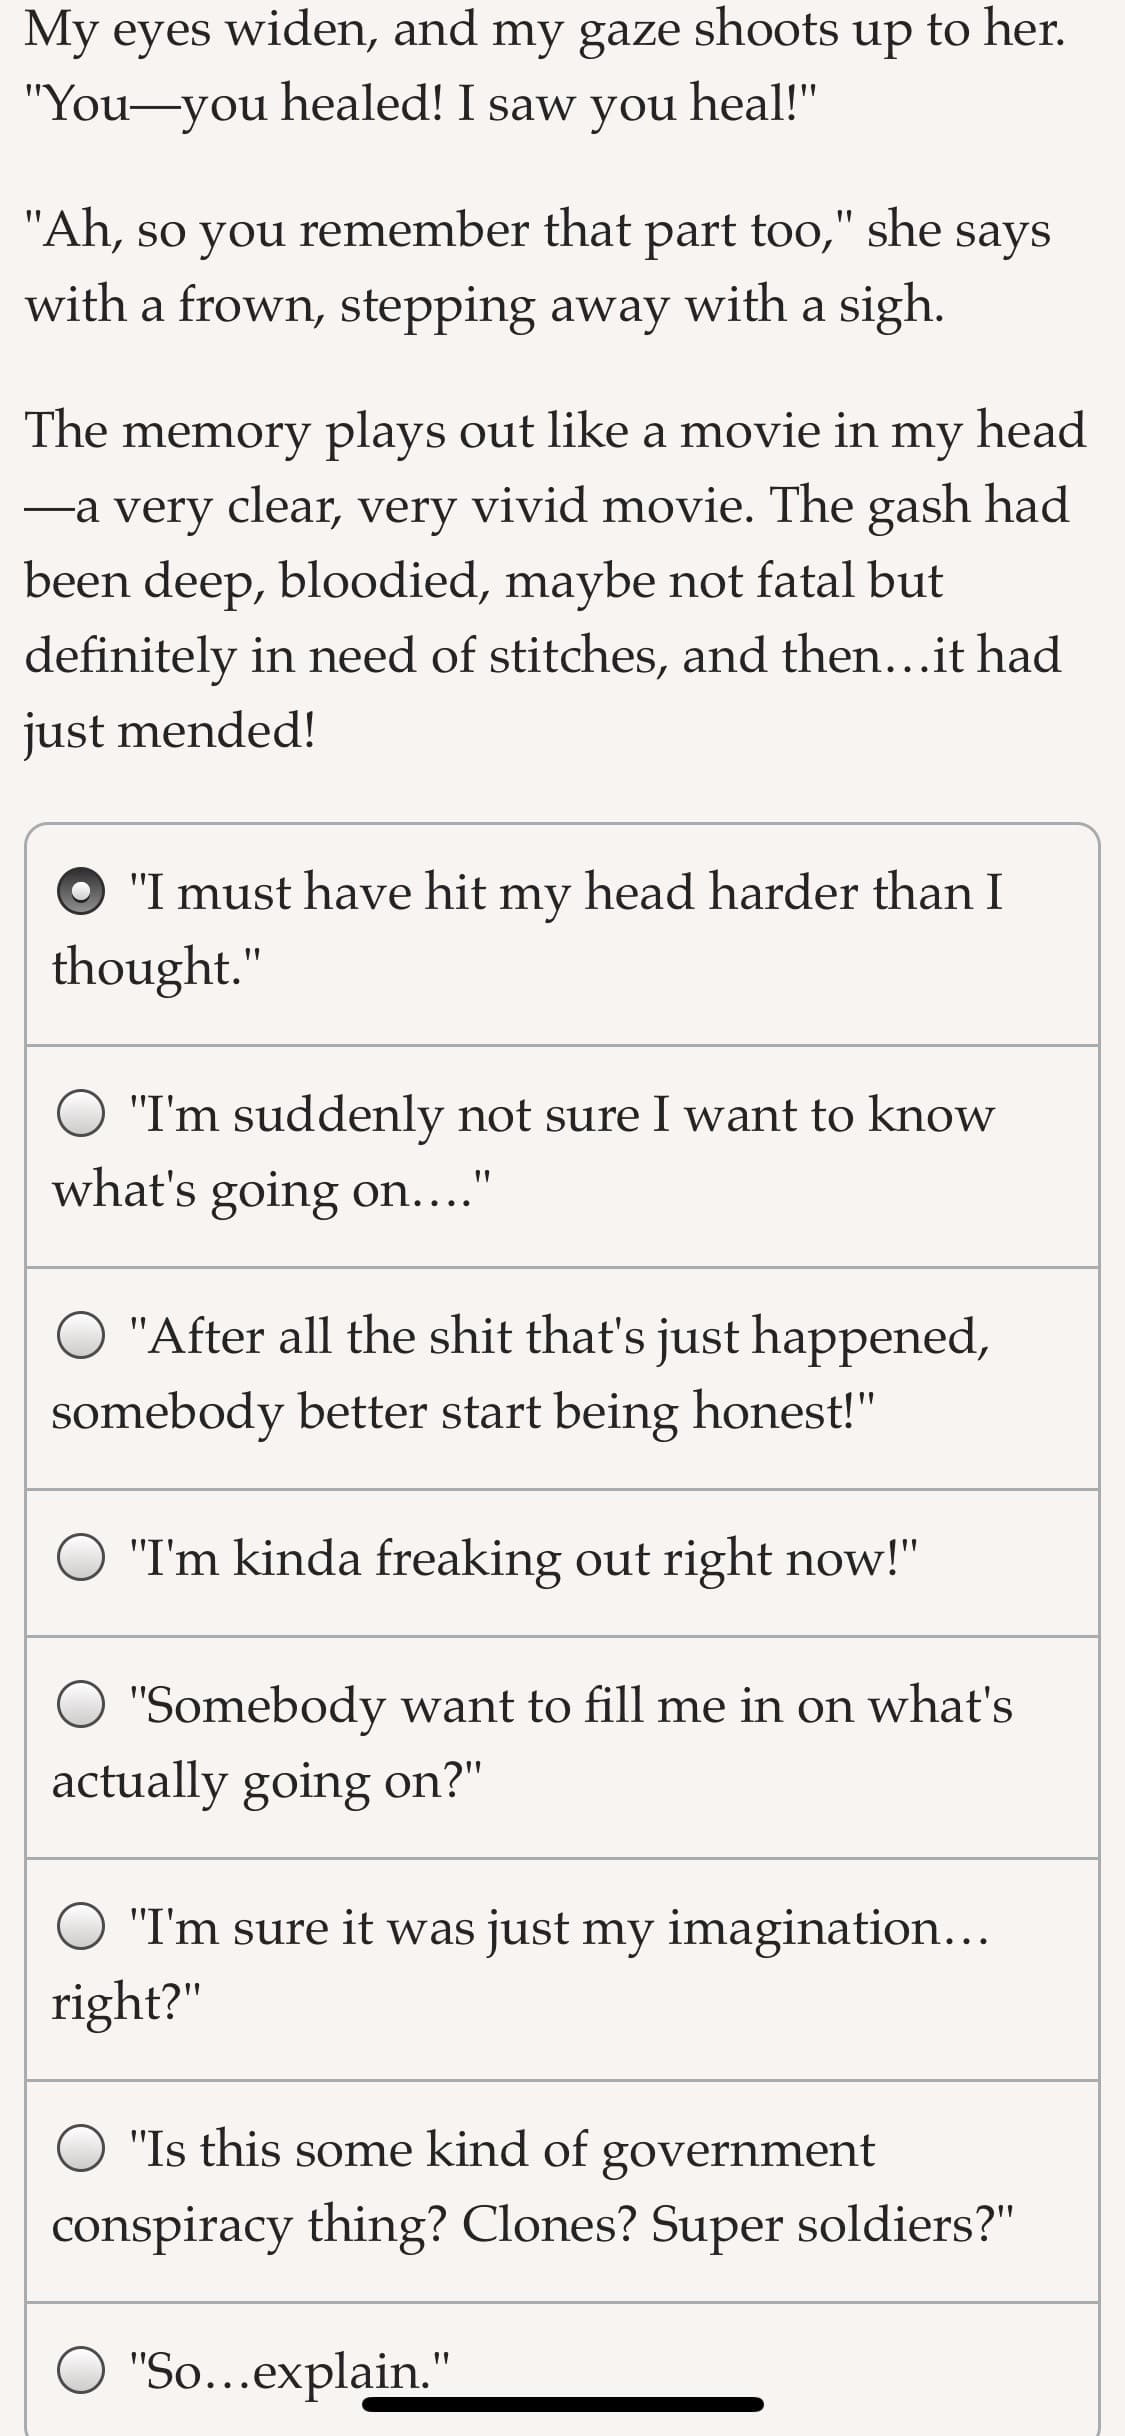1125x2436 pixels.
Task: Tap the "I'm kinda freaking out right now!" text
Action: click(x=523, y=1558)
